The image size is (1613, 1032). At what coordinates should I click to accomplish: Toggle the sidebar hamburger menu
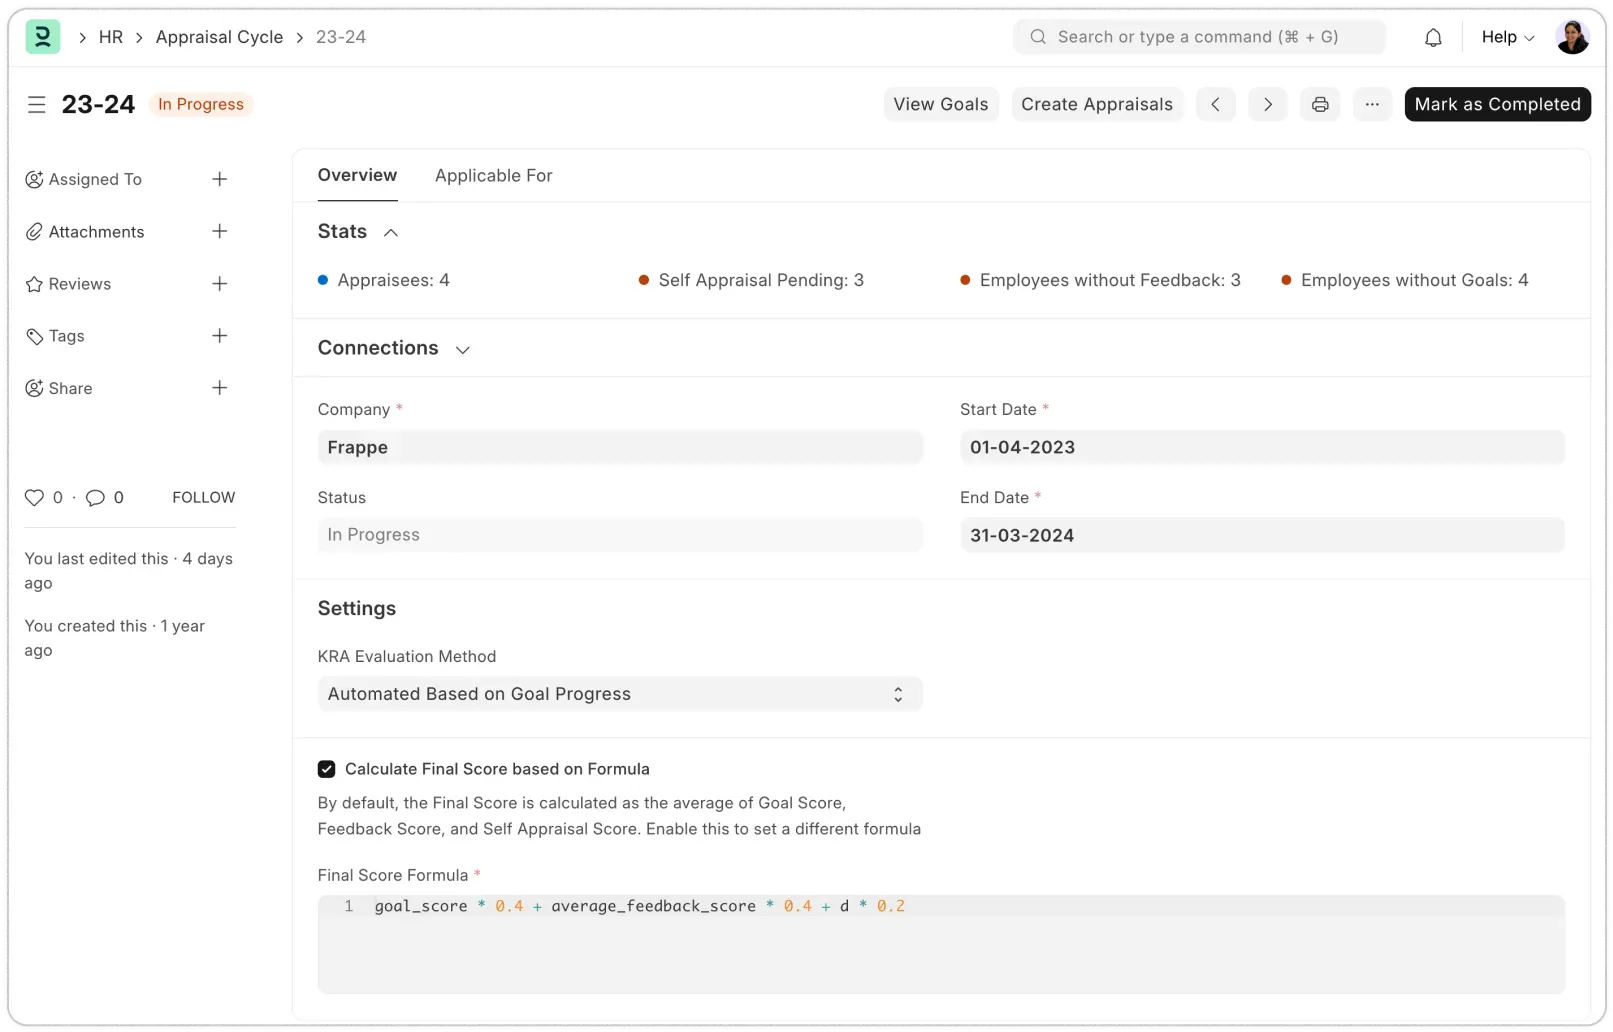tap(36, 105)
